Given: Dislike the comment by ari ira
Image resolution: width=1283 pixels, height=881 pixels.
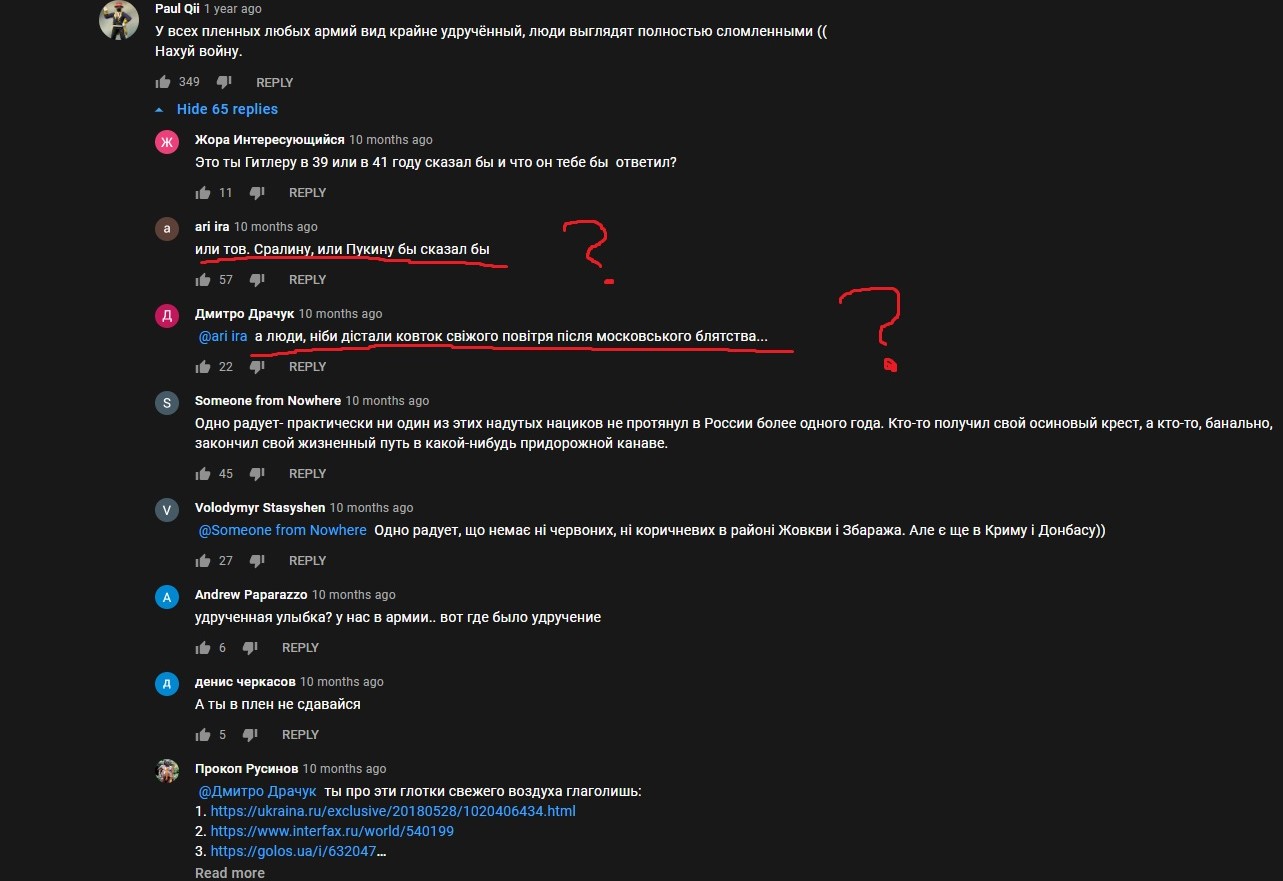Looking at the screenshot, I should click(257, 279).
